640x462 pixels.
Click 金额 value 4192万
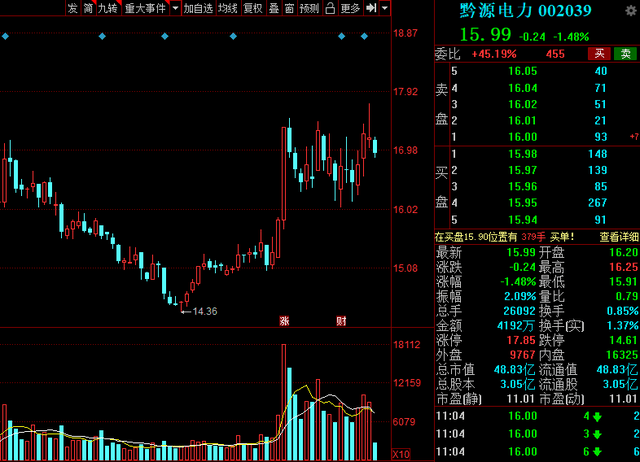tap(516, 326)
